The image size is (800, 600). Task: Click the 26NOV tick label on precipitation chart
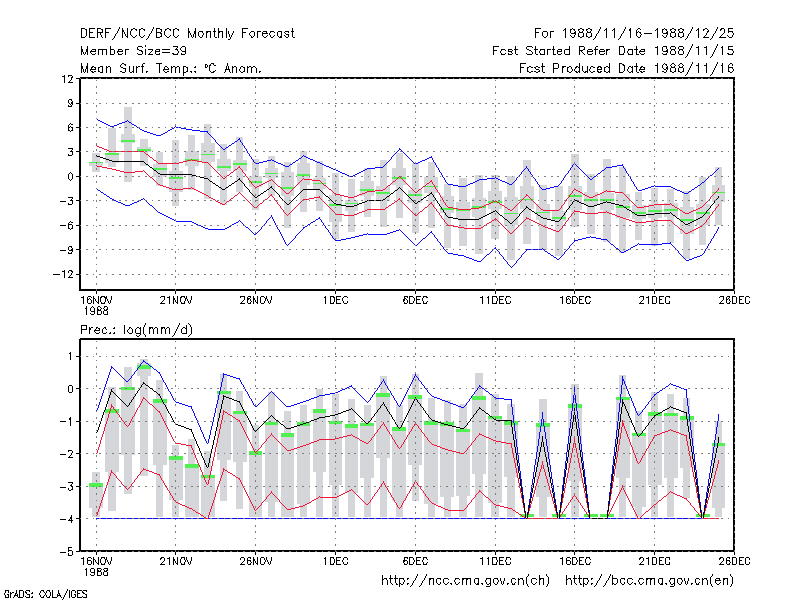(x=256, y=561)
